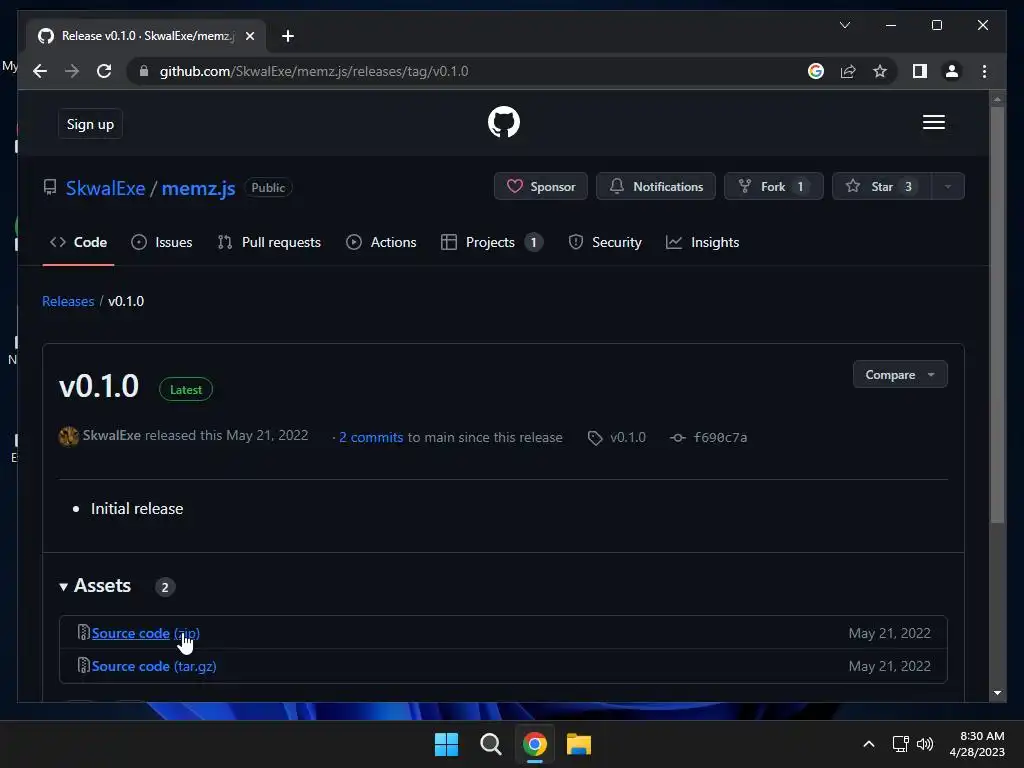Click the page scrollbar thumb
1024x768 pixels.
pos(997,315)
